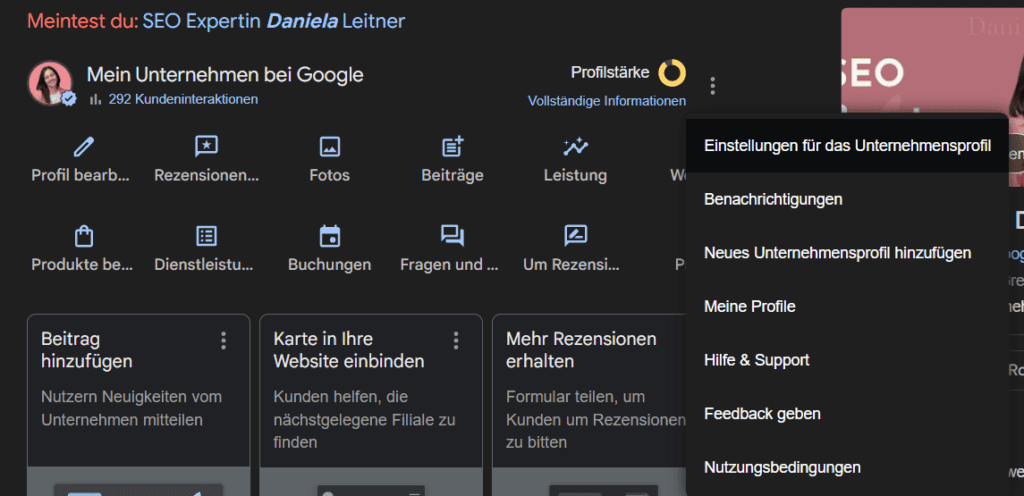
Task: Click the Mein Unternehmen bei Google heading
Action: 225,75
